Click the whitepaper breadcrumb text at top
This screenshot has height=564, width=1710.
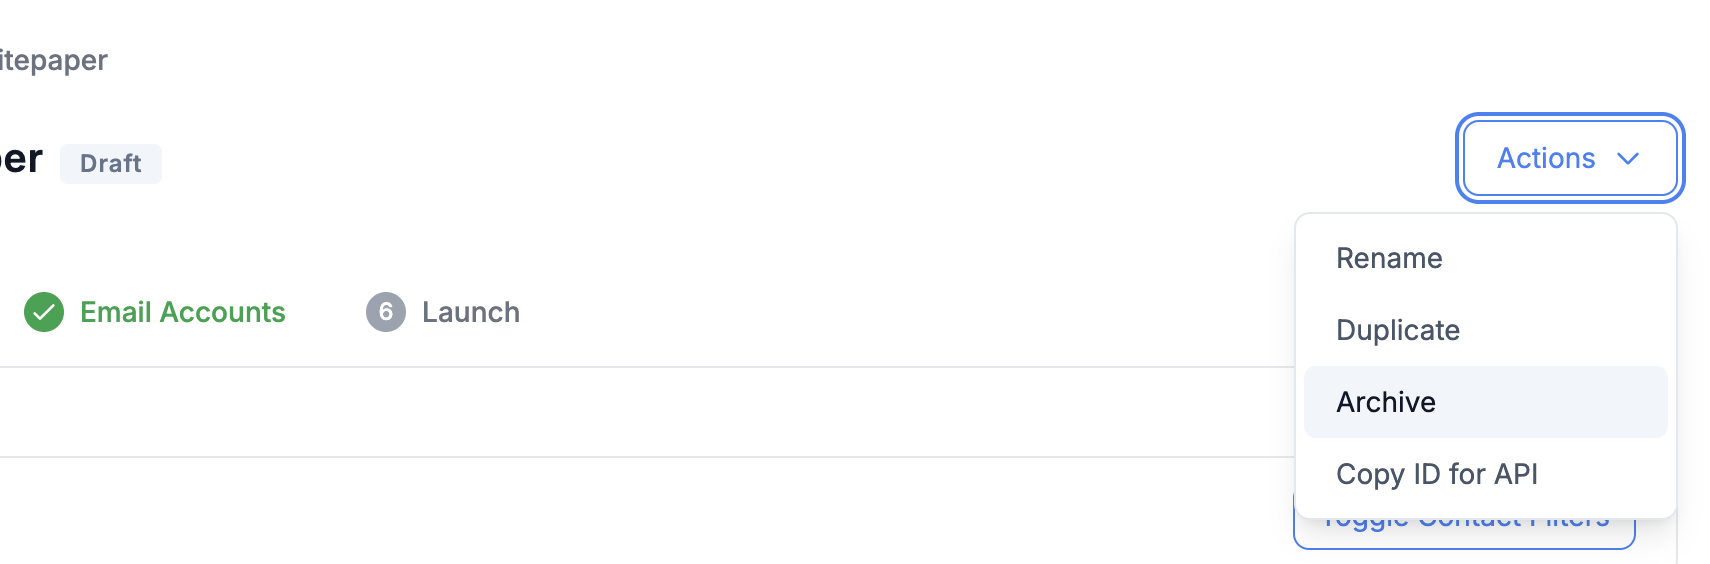54,60
